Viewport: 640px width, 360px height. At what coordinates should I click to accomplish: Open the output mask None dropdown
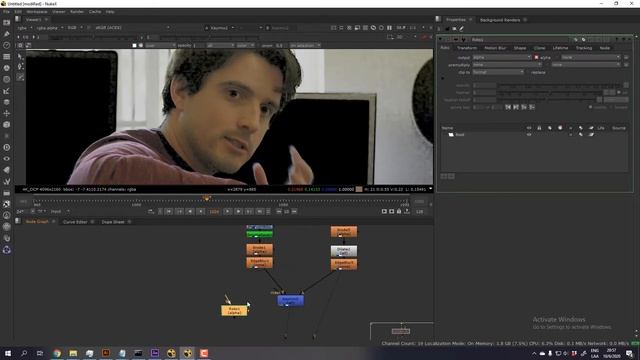pyautogui.click(x=591, y=58)
